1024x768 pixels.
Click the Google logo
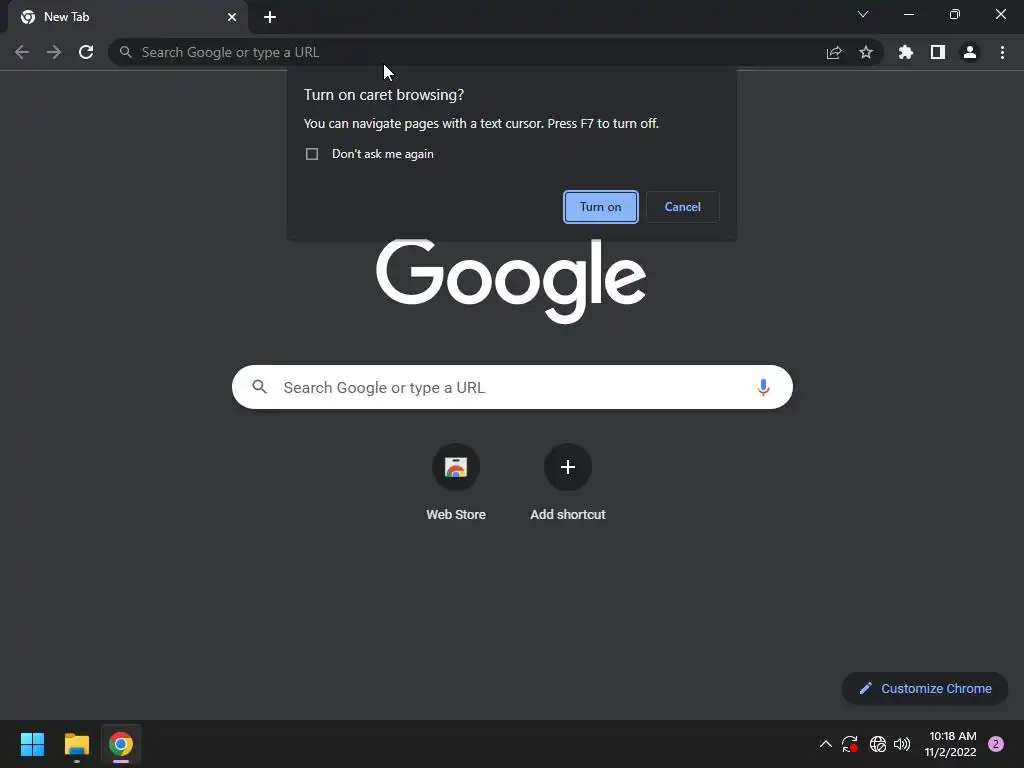coord(511,281)
